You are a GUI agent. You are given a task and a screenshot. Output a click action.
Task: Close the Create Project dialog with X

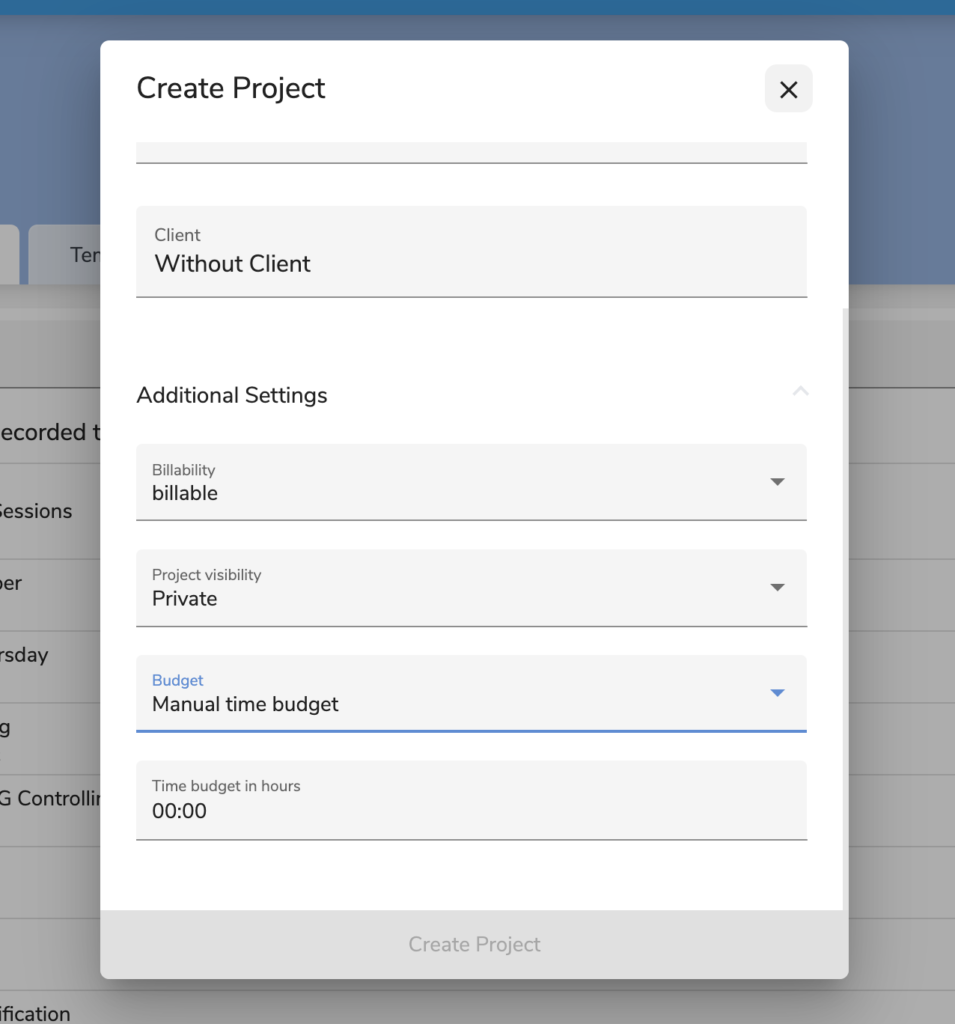pyautogui.click(x=788, y=89)
